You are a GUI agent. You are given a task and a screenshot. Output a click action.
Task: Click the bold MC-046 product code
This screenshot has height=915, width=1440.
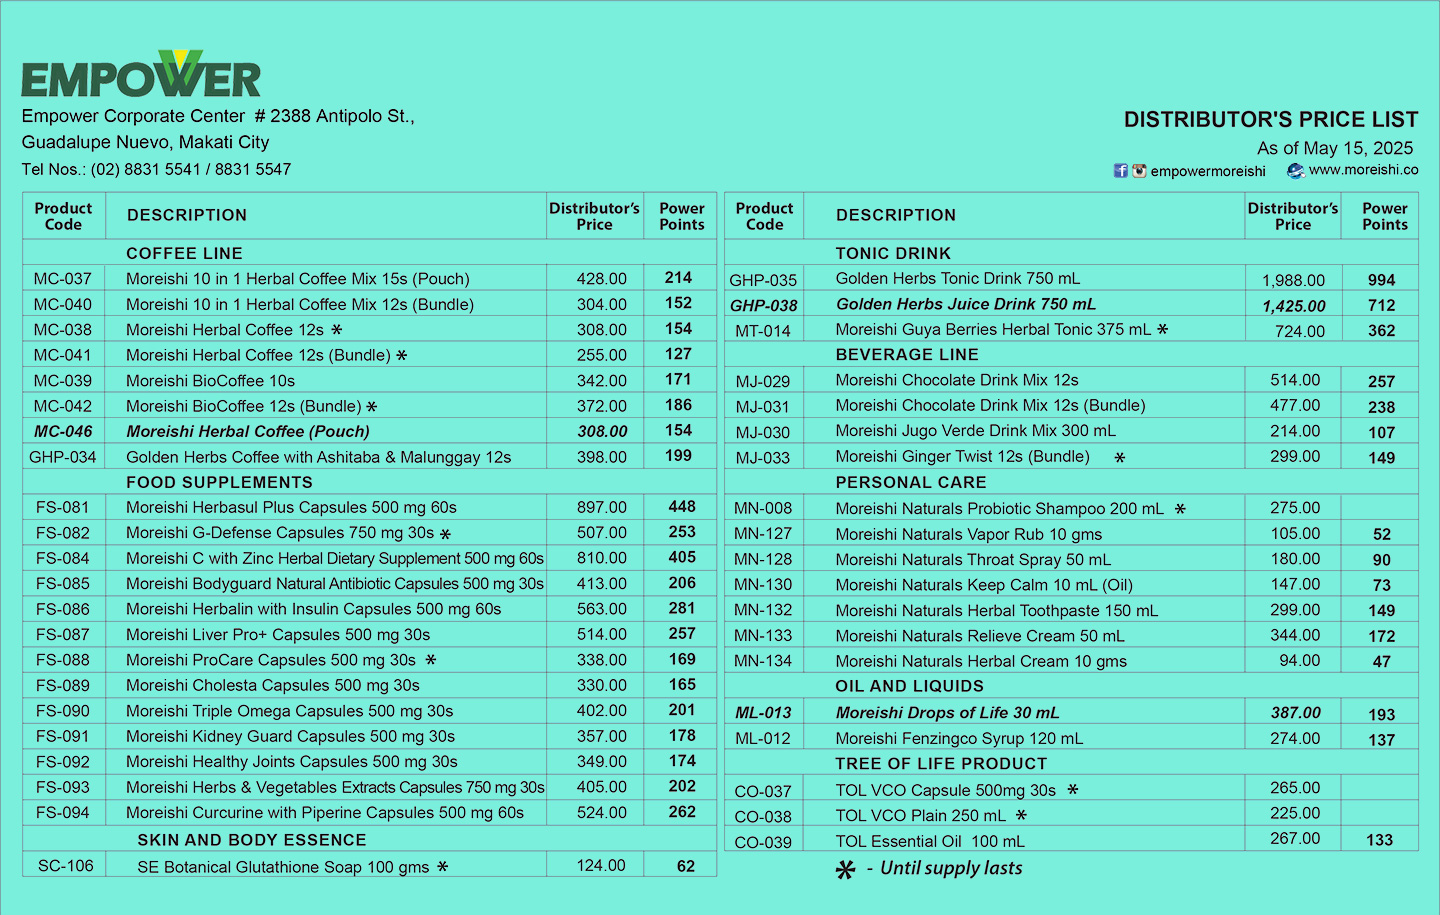[63, 432]
